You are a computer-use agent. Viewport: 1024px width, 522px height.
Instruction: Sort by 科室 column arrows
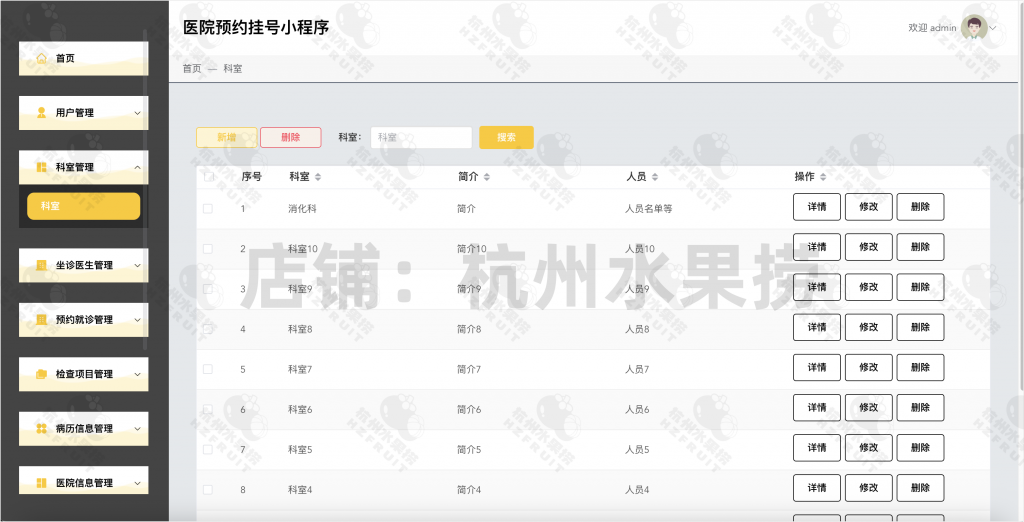coord(318,177)
